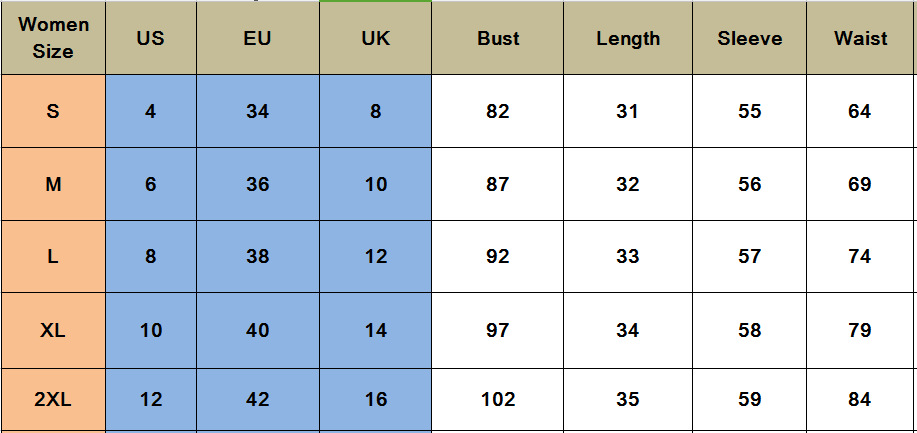Click the waist value 64 cell
Image resolution: width=917 pixels, height=433 pixels.
click(860, 111)
